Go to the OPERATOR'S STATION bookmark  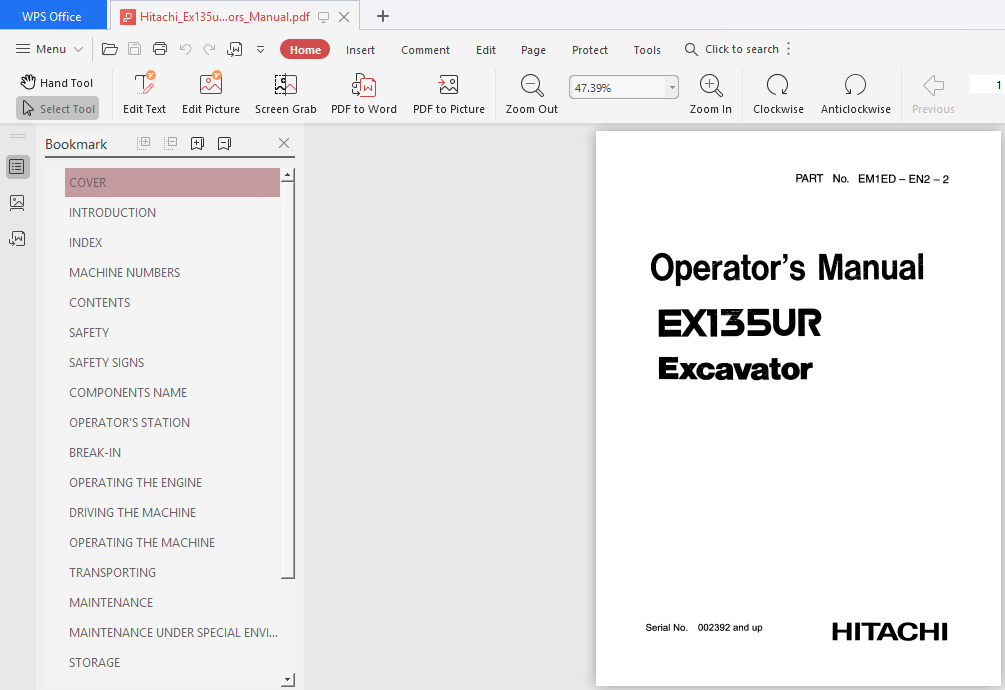(129, 423)
